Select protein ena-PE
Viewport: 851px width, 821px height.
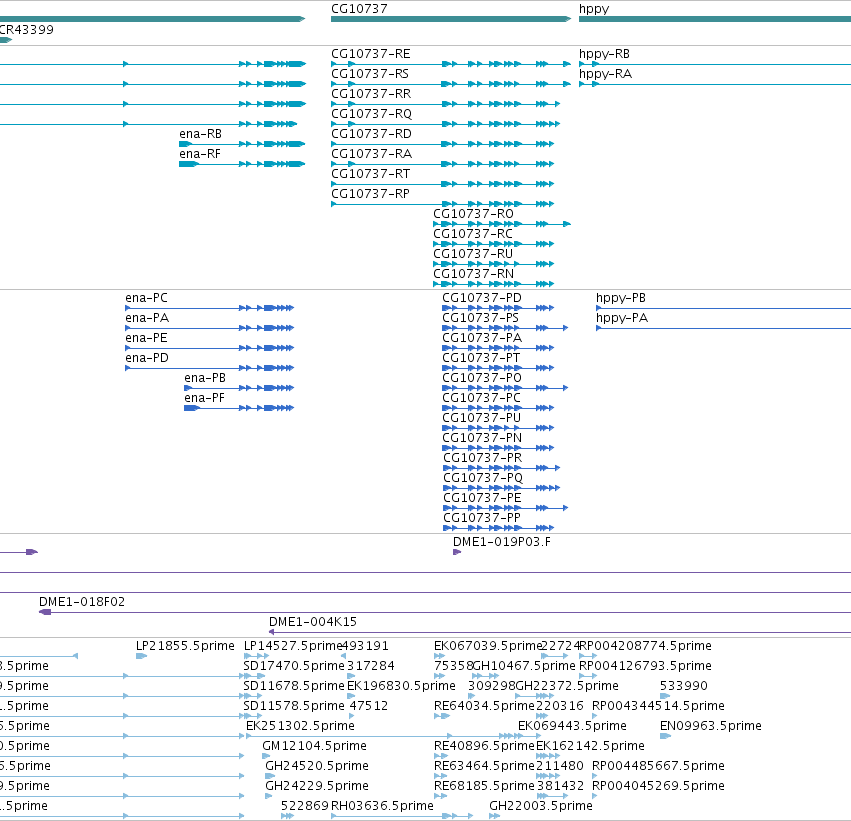point(146,338)
